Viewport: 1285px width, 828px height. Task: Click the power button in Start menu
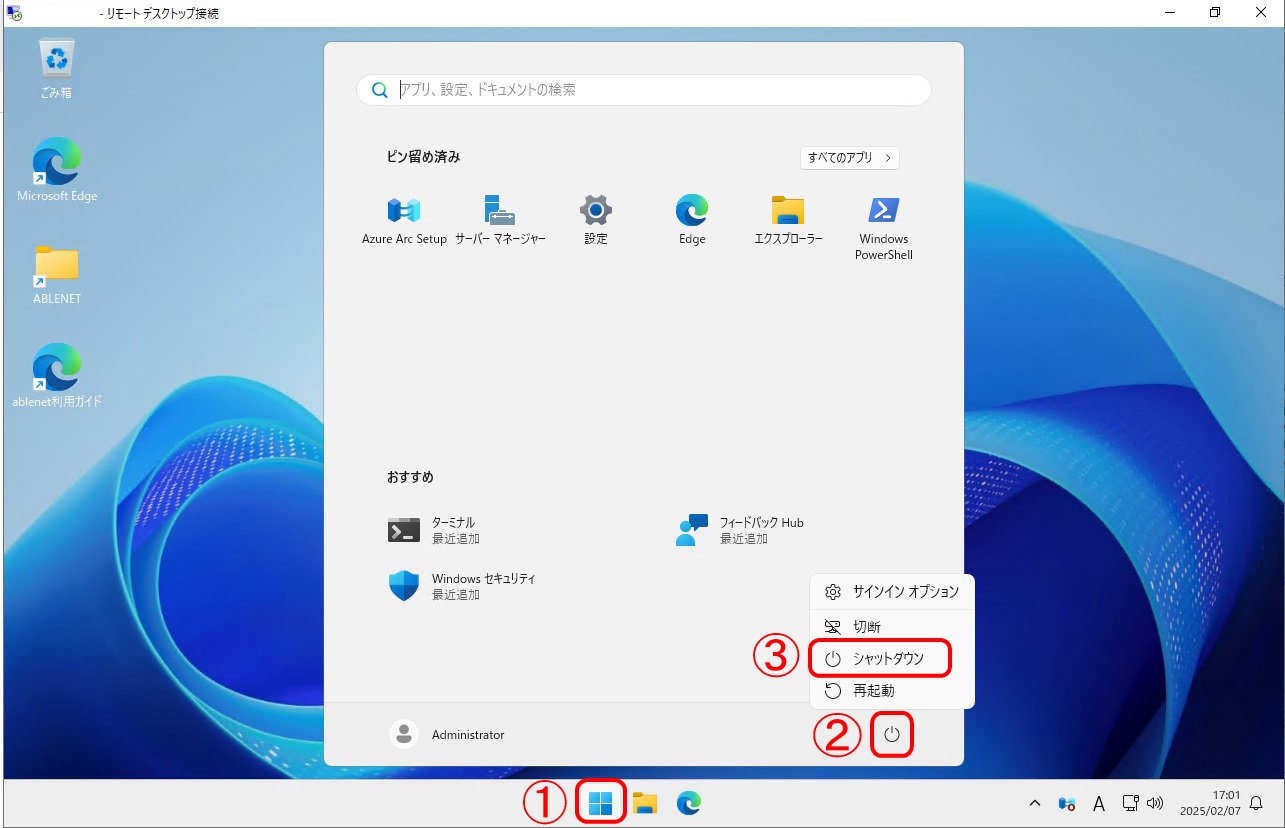pyautogui.click(x=893, y=736)
